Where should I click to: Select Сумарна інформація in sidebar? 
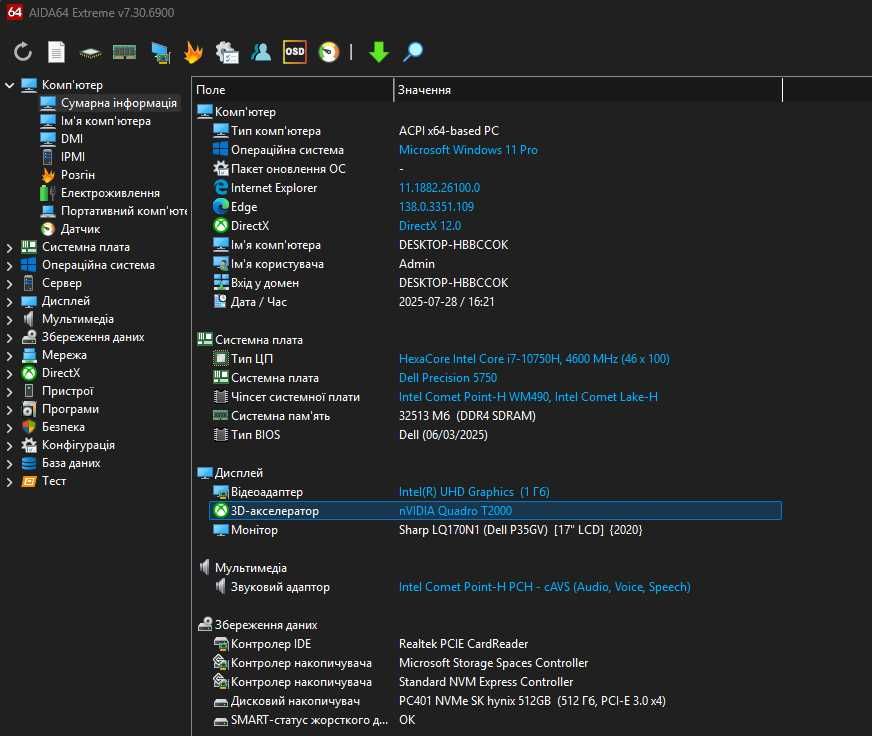click(x=110, y=103)
